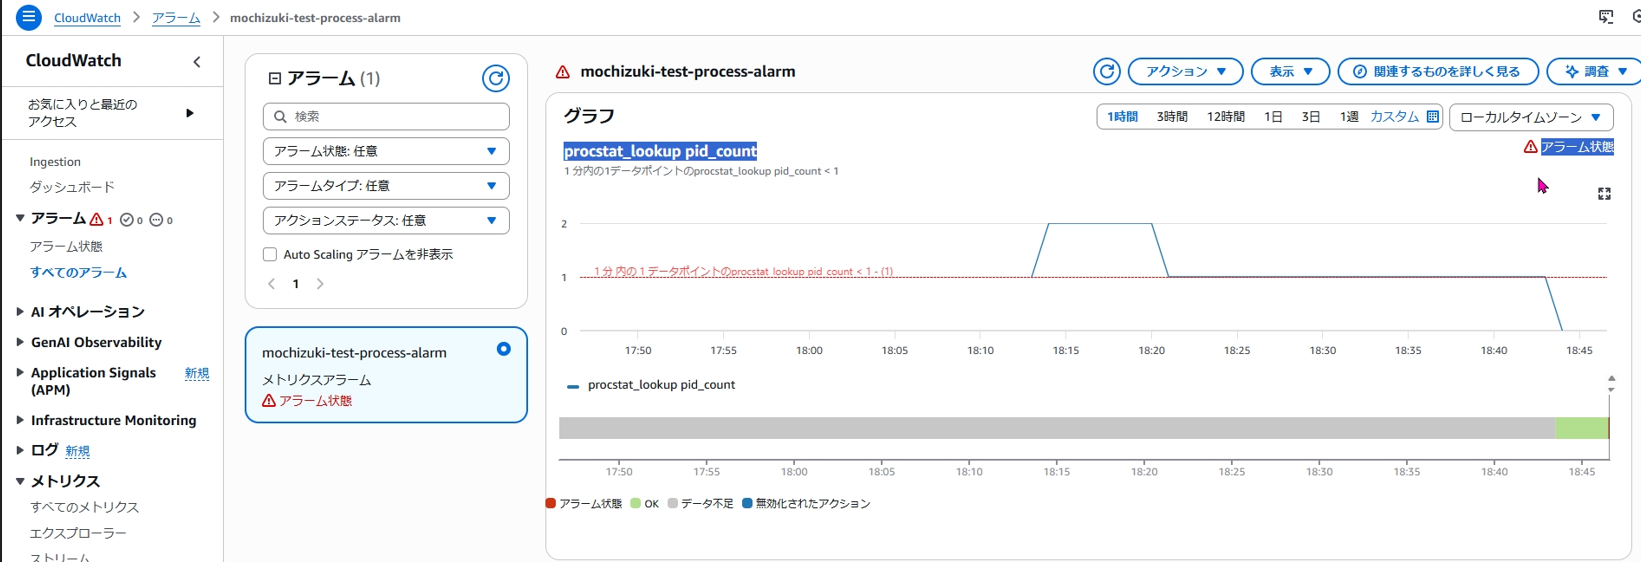The height and width of the screenshot is (562, 1641).
Task: Open the ローカルタイムゾーン dropdown
Action: 1530,117
